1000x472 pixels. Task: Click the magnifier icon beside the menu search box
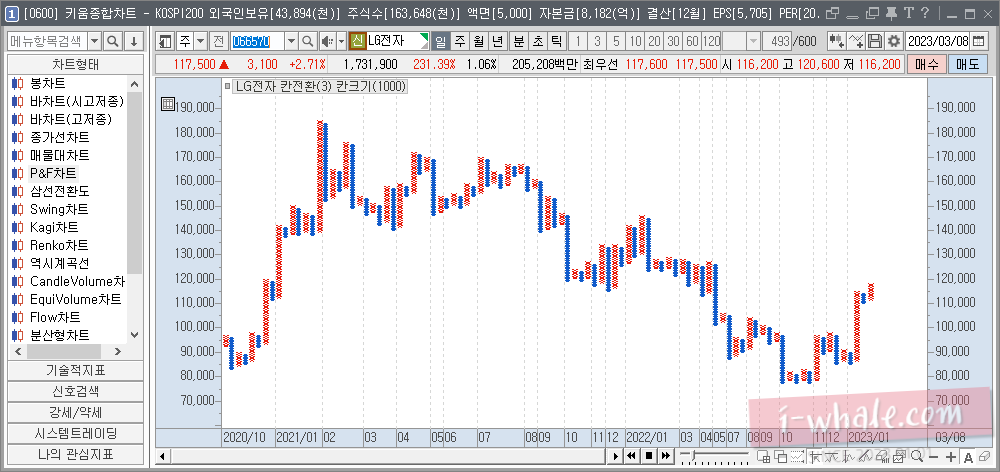click(113, 41)
